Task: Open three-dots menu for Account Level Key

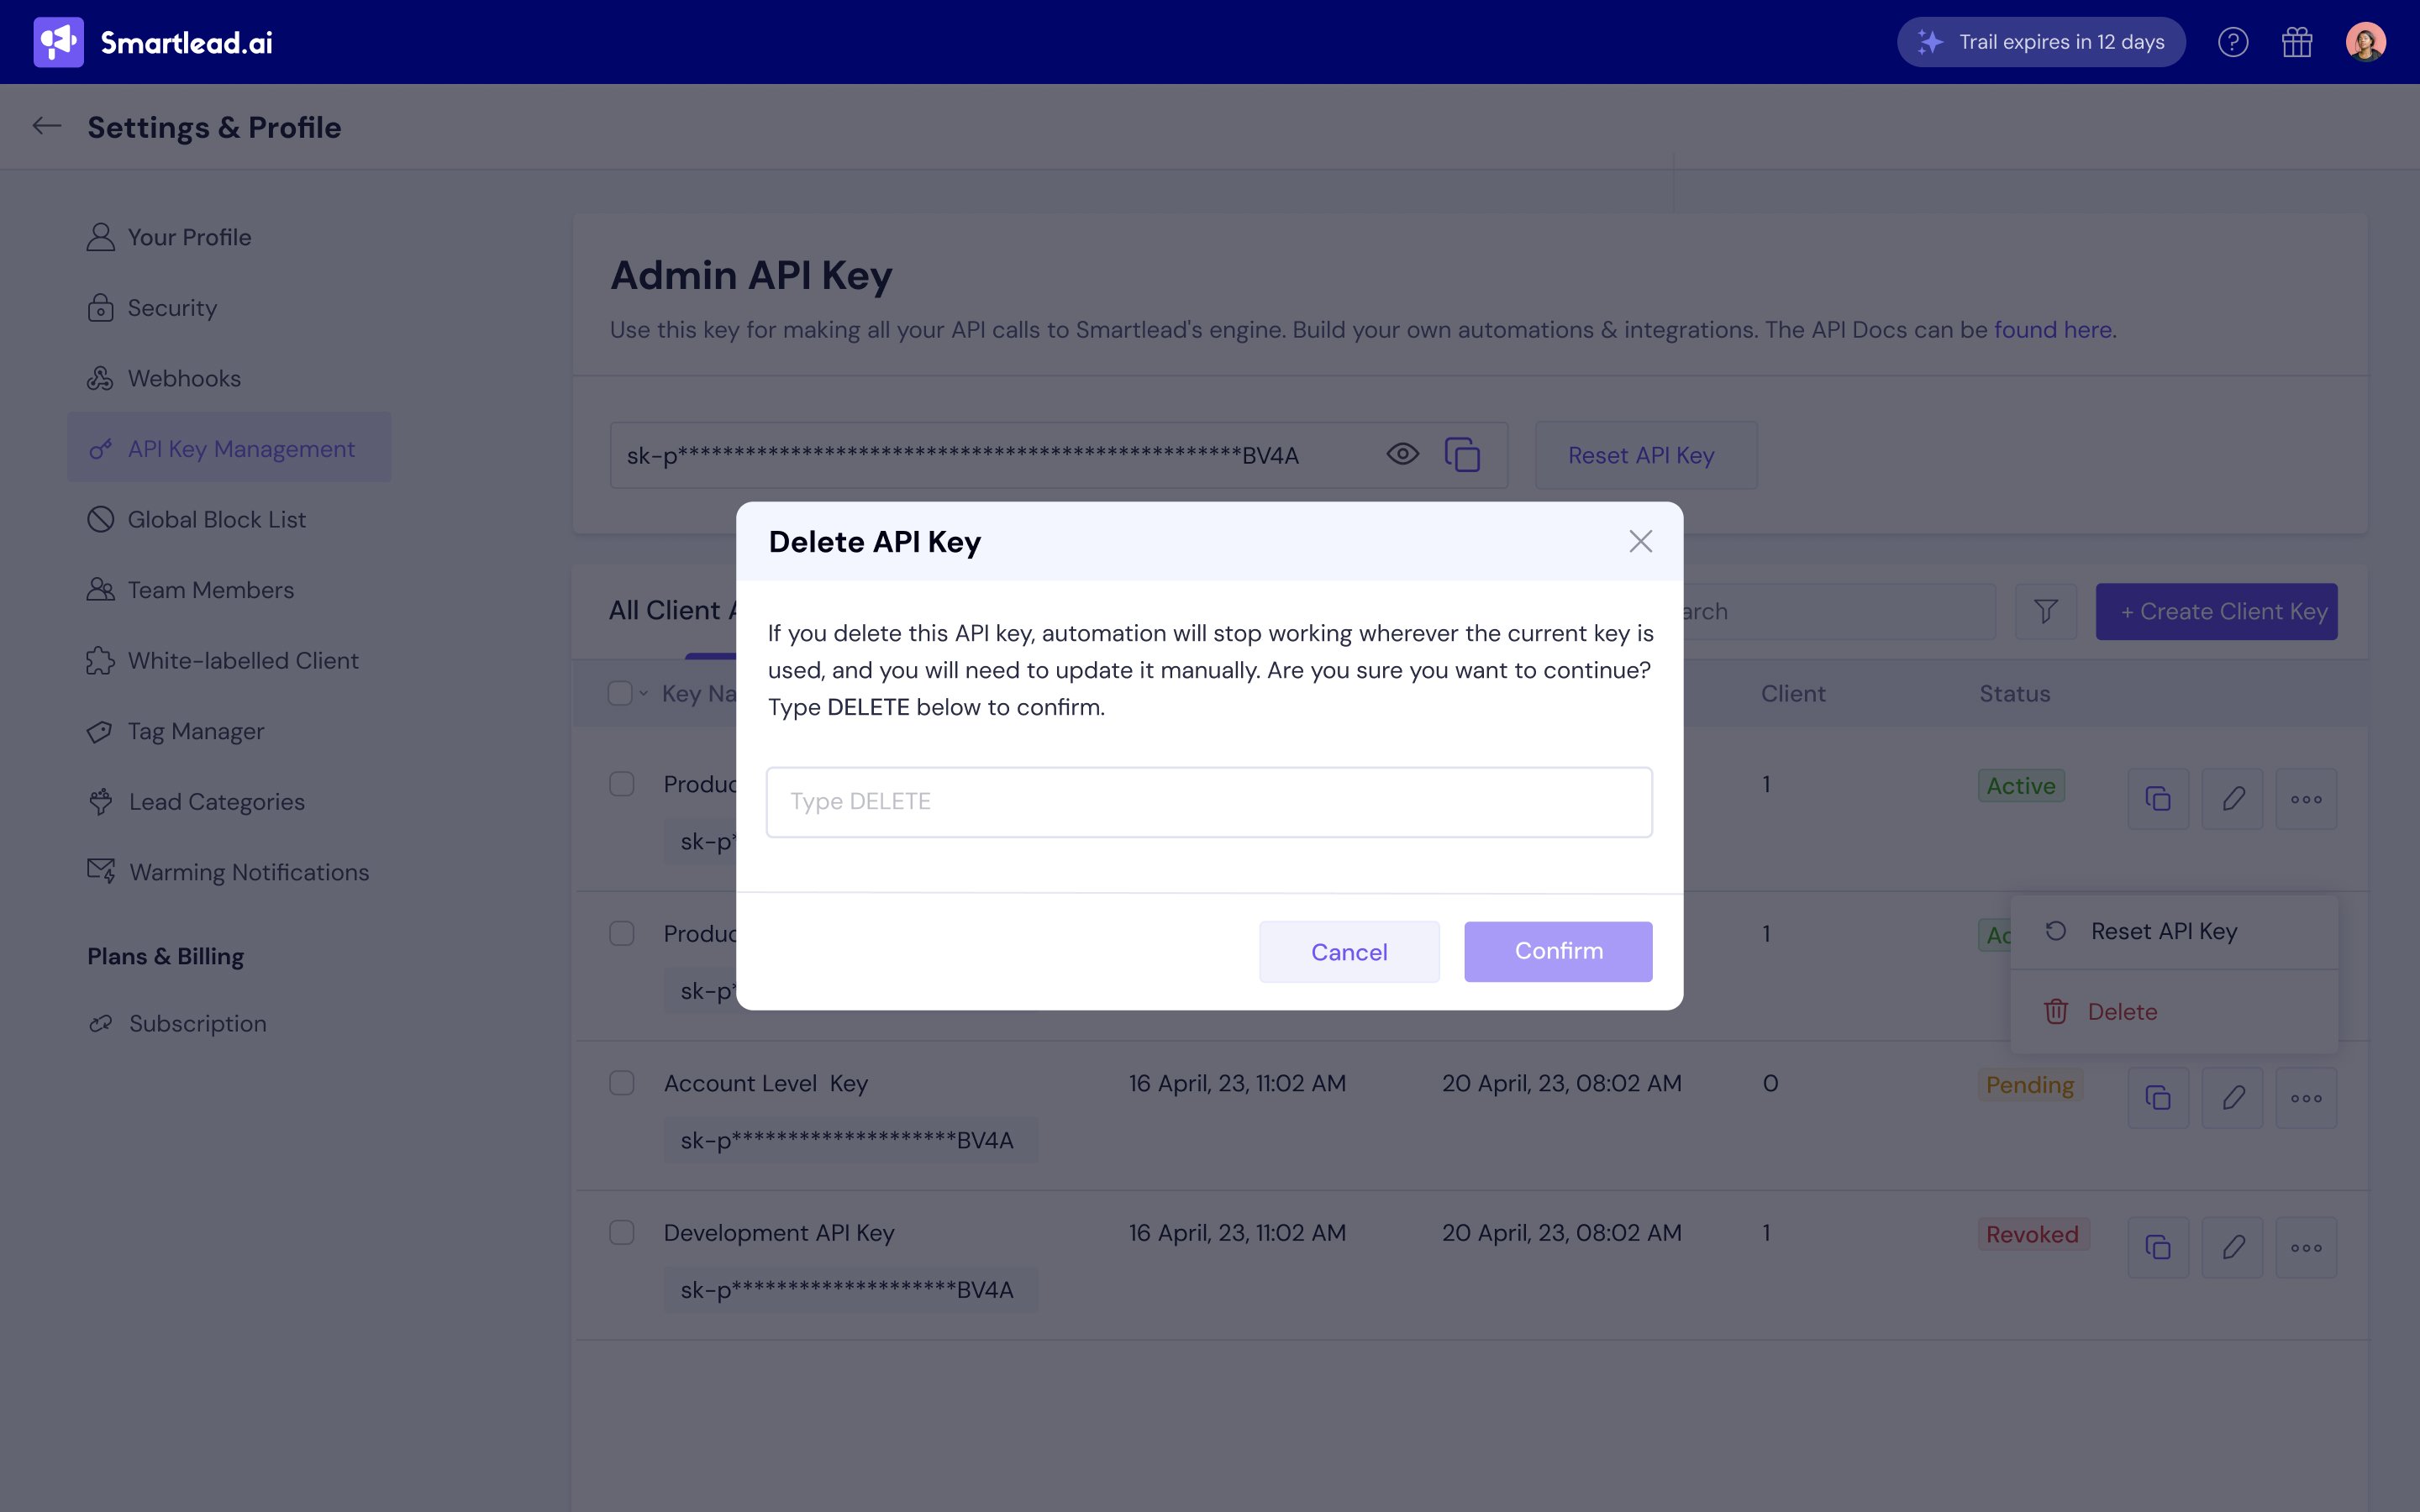Action: (2306, 1098)
